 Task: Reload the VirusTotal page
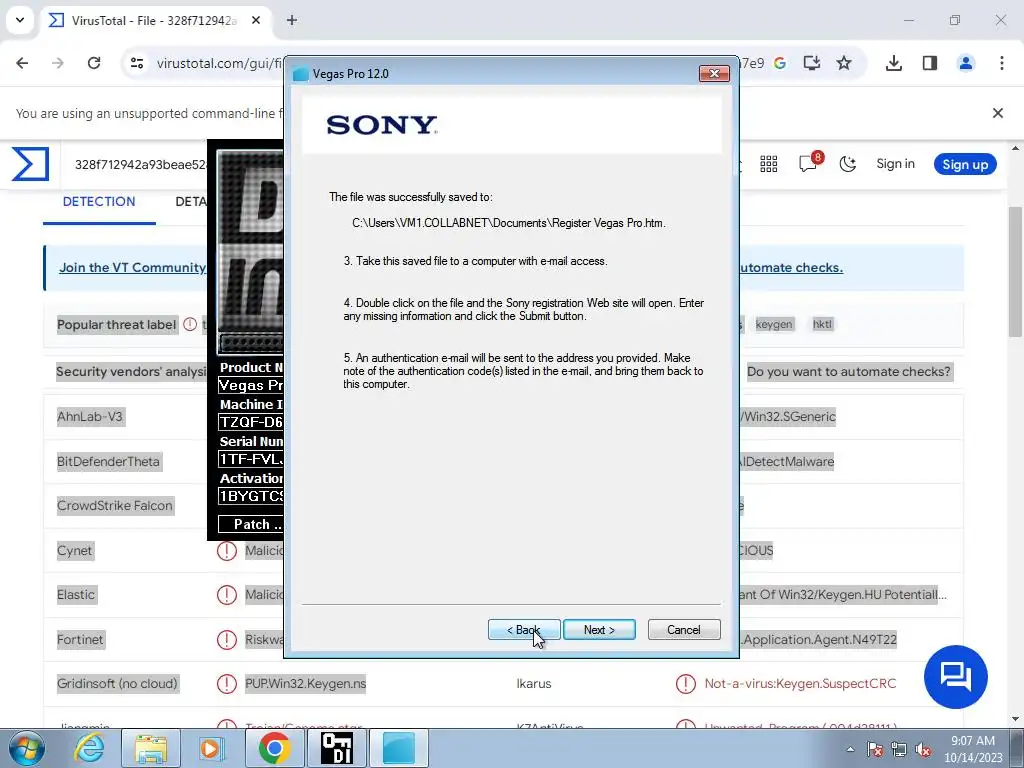(94, 63)
